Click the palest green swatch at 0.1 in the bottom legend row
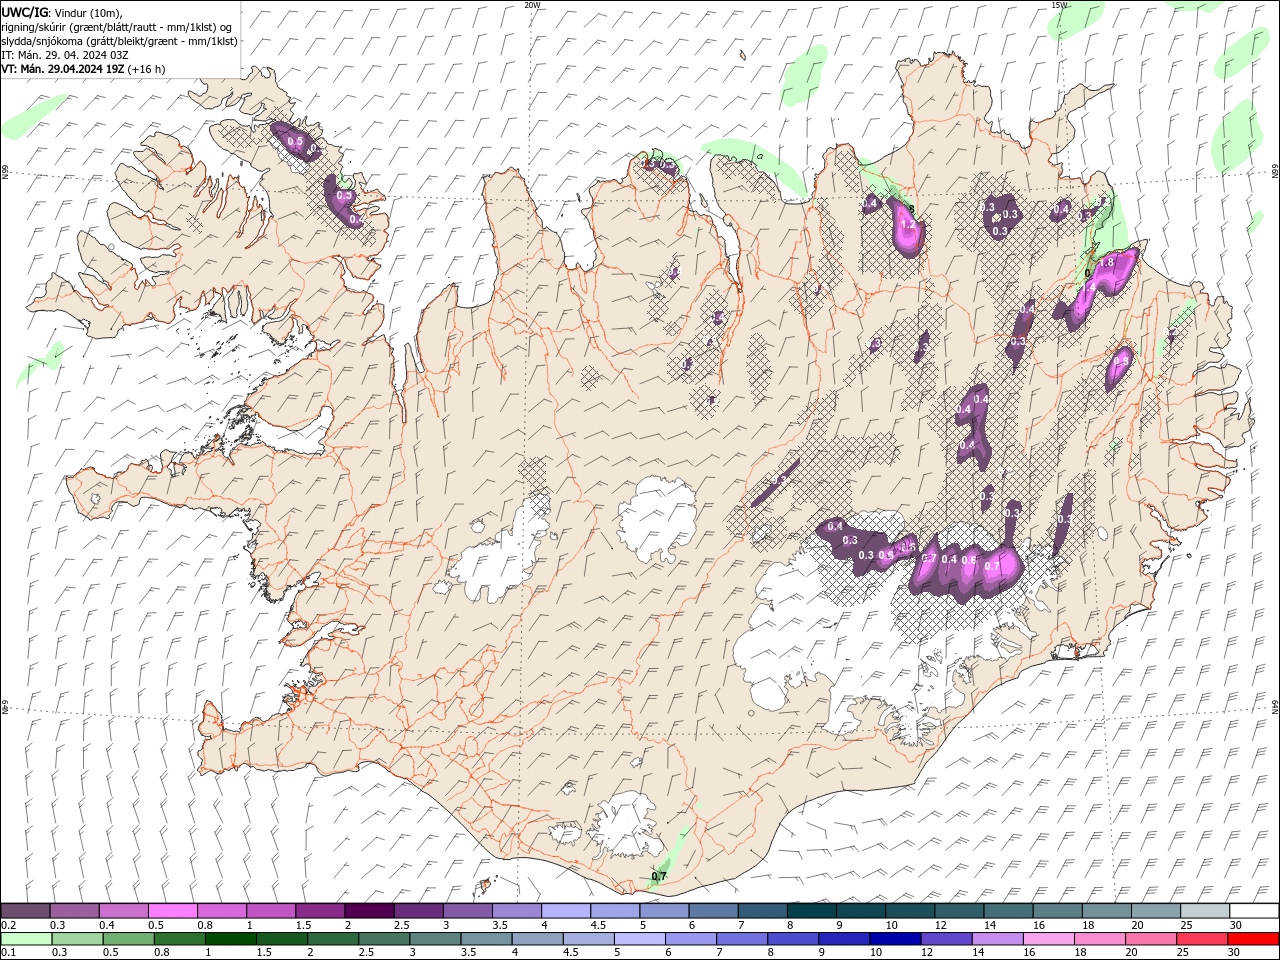This screenshot has height=960, width=1280. click(26, 939)
